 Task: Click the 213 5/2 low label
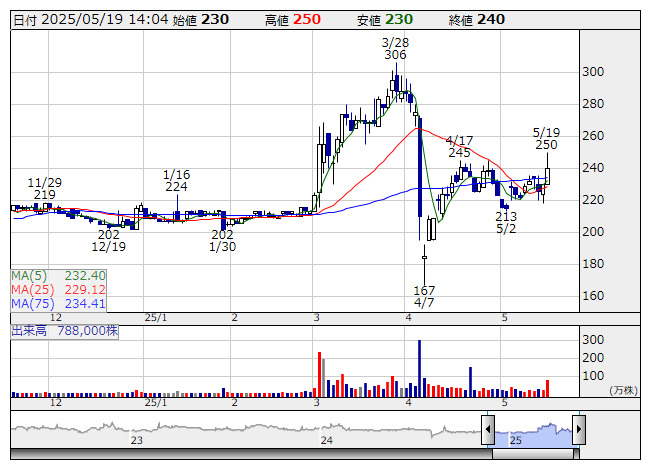pos(506,222)
